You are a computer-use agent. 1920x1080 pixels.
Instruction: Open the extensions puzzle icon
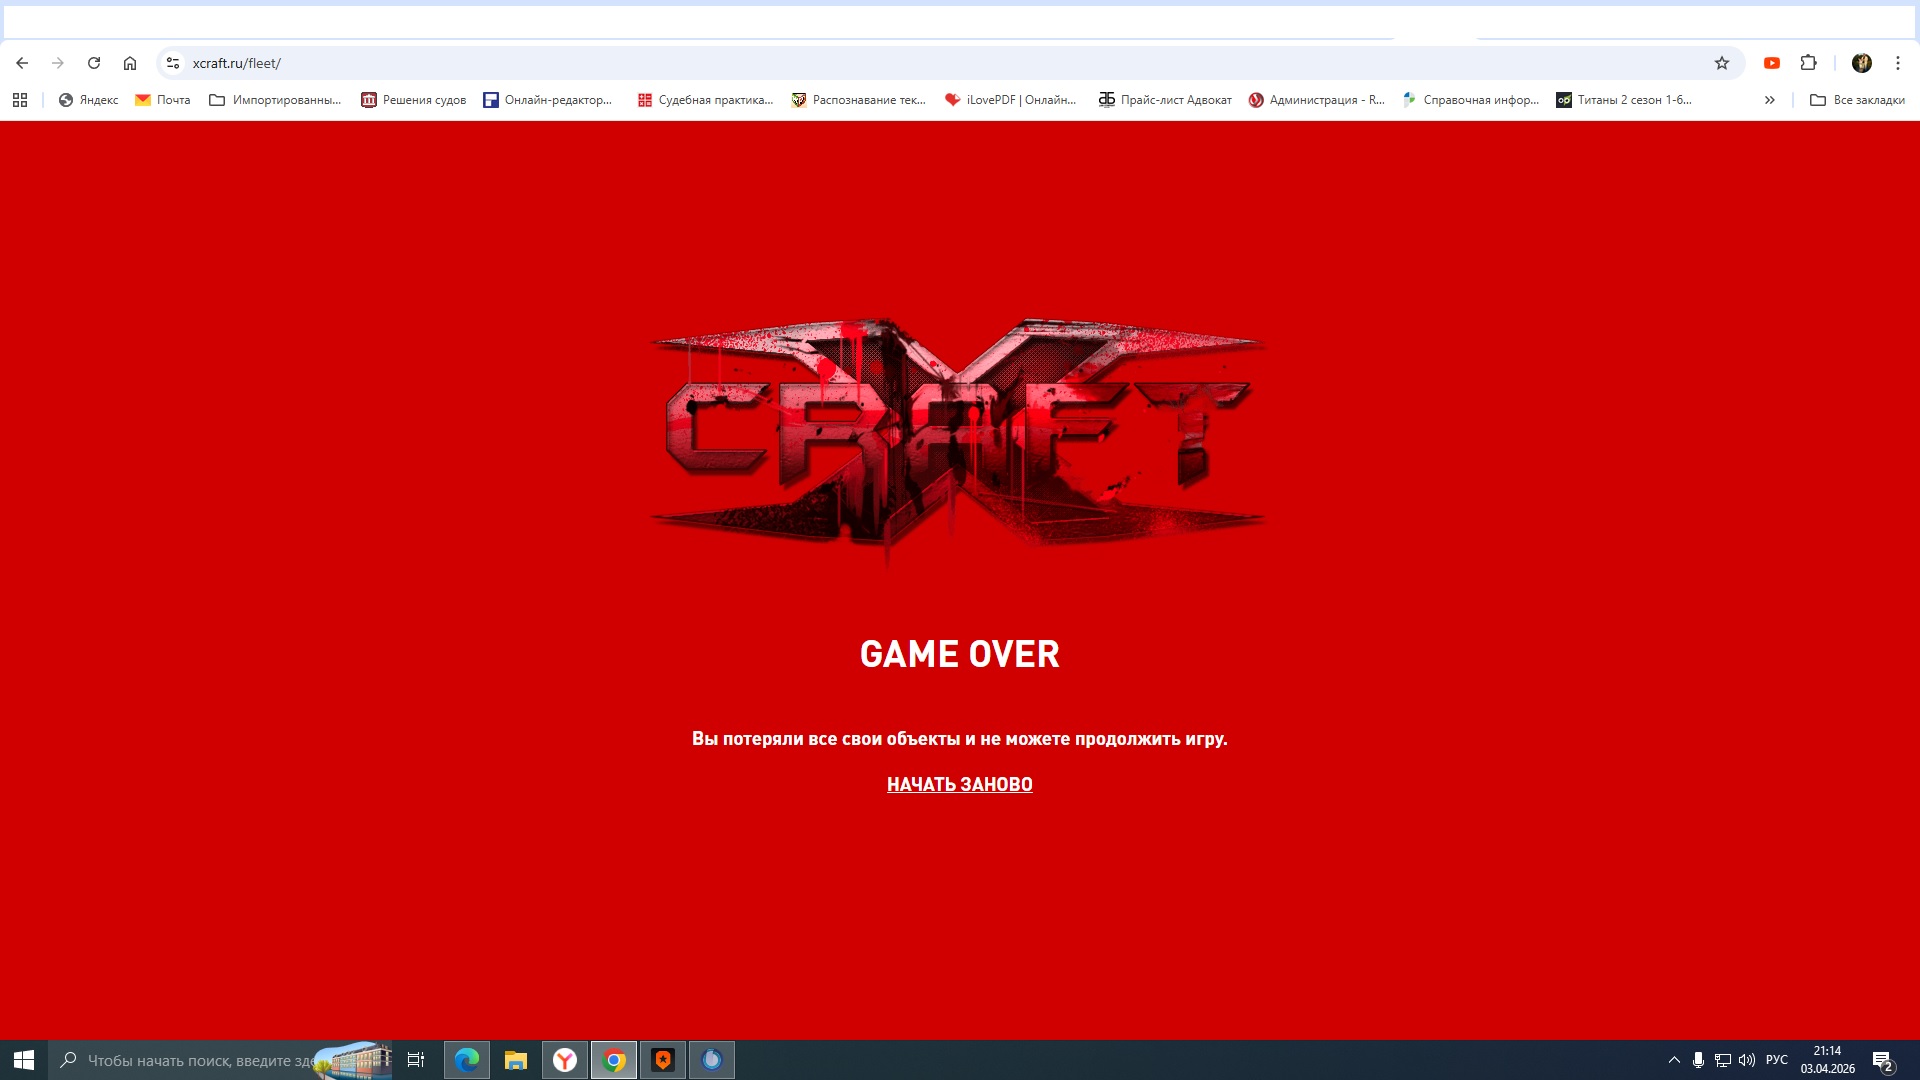(1808, 63)
